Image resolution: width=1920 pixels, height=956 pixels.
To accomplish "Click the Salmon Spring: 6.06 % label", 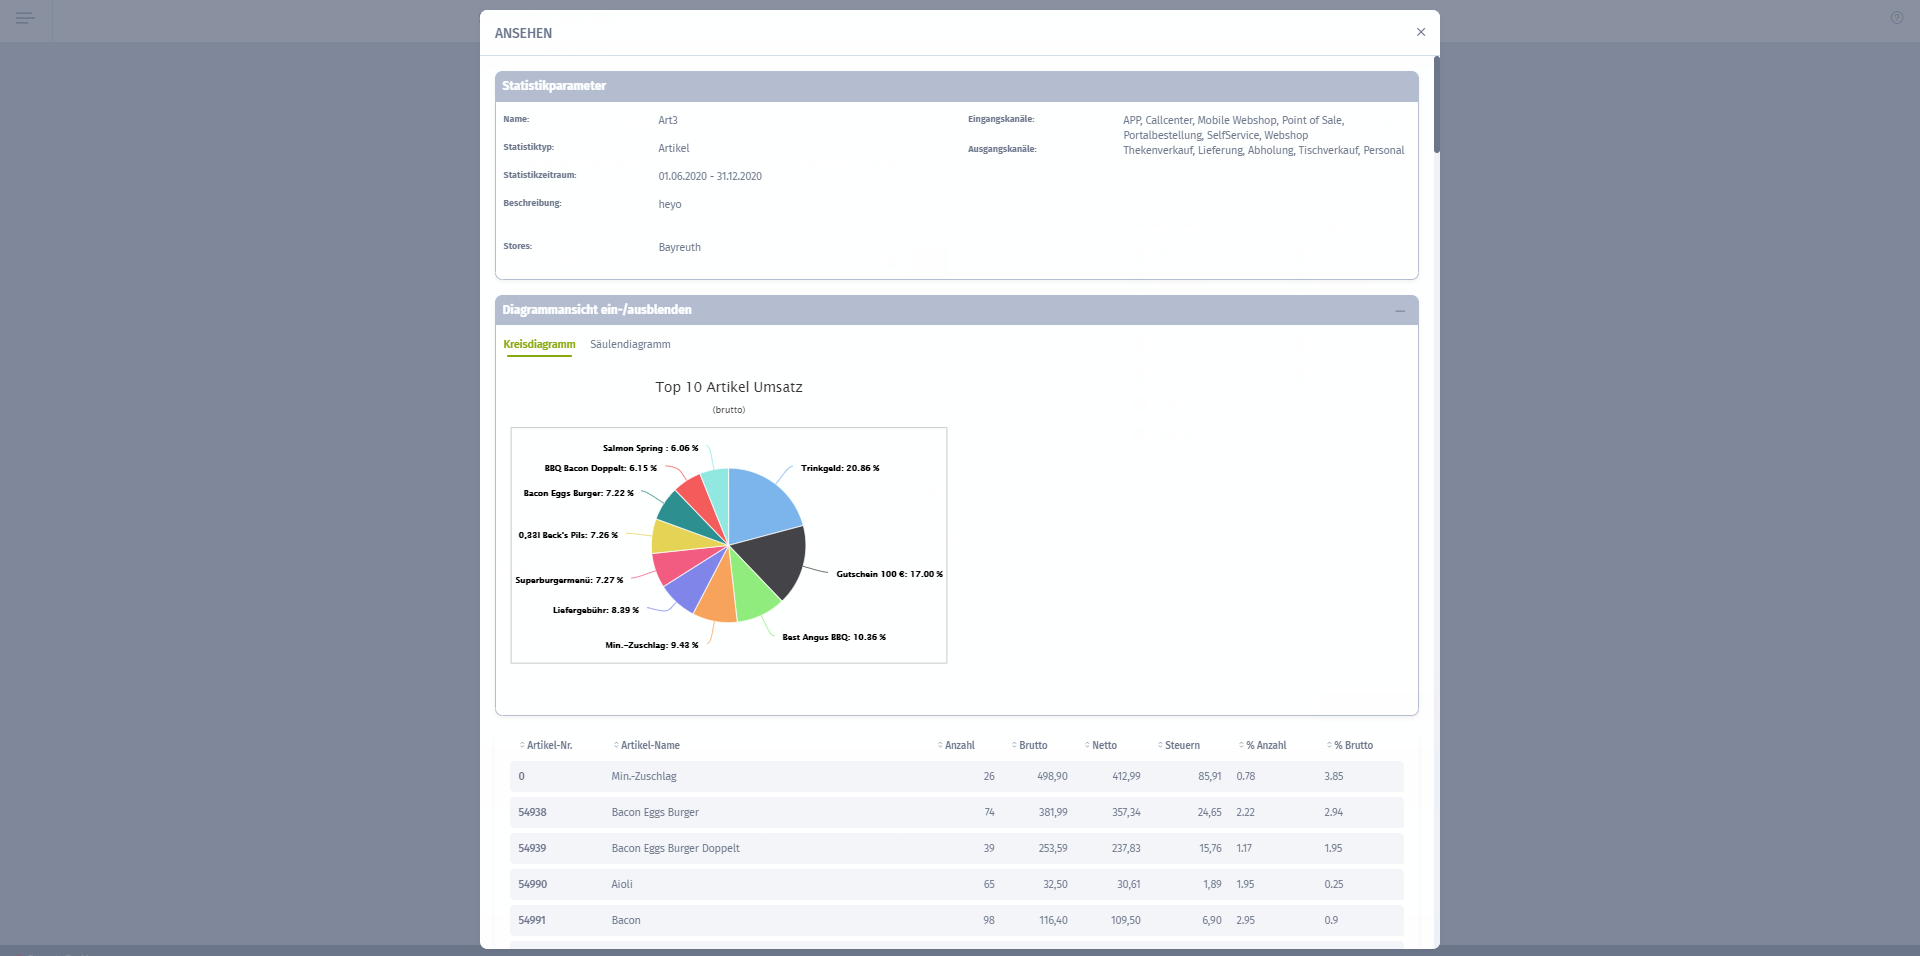I will coord(650,448).
